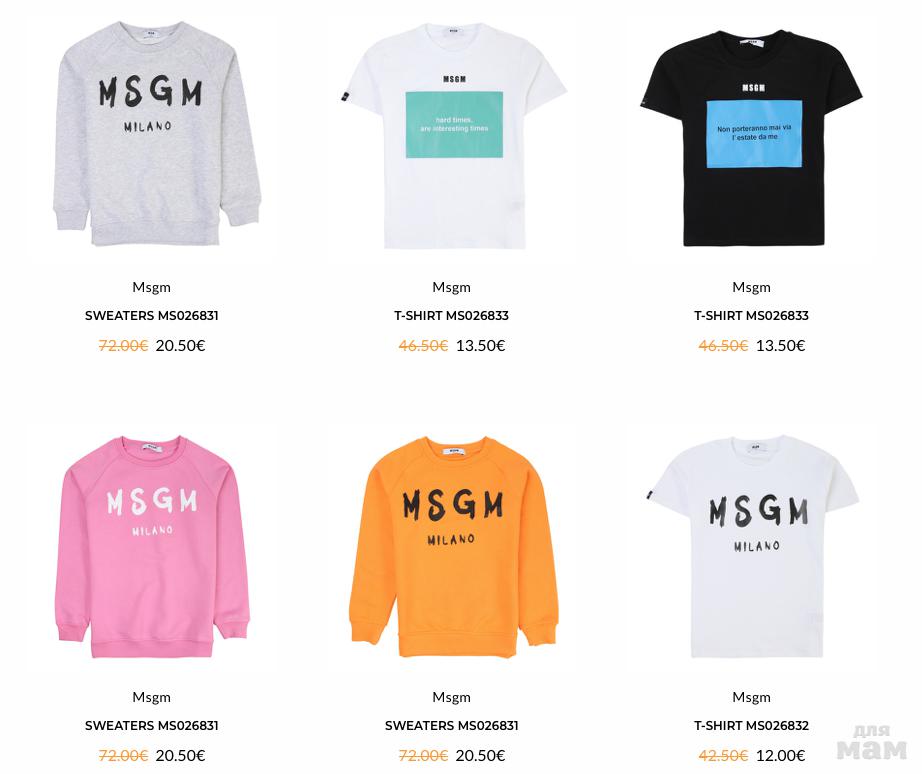
Task: Select Msgm brand label above grey sweater title
Action: tap(152, 288)
